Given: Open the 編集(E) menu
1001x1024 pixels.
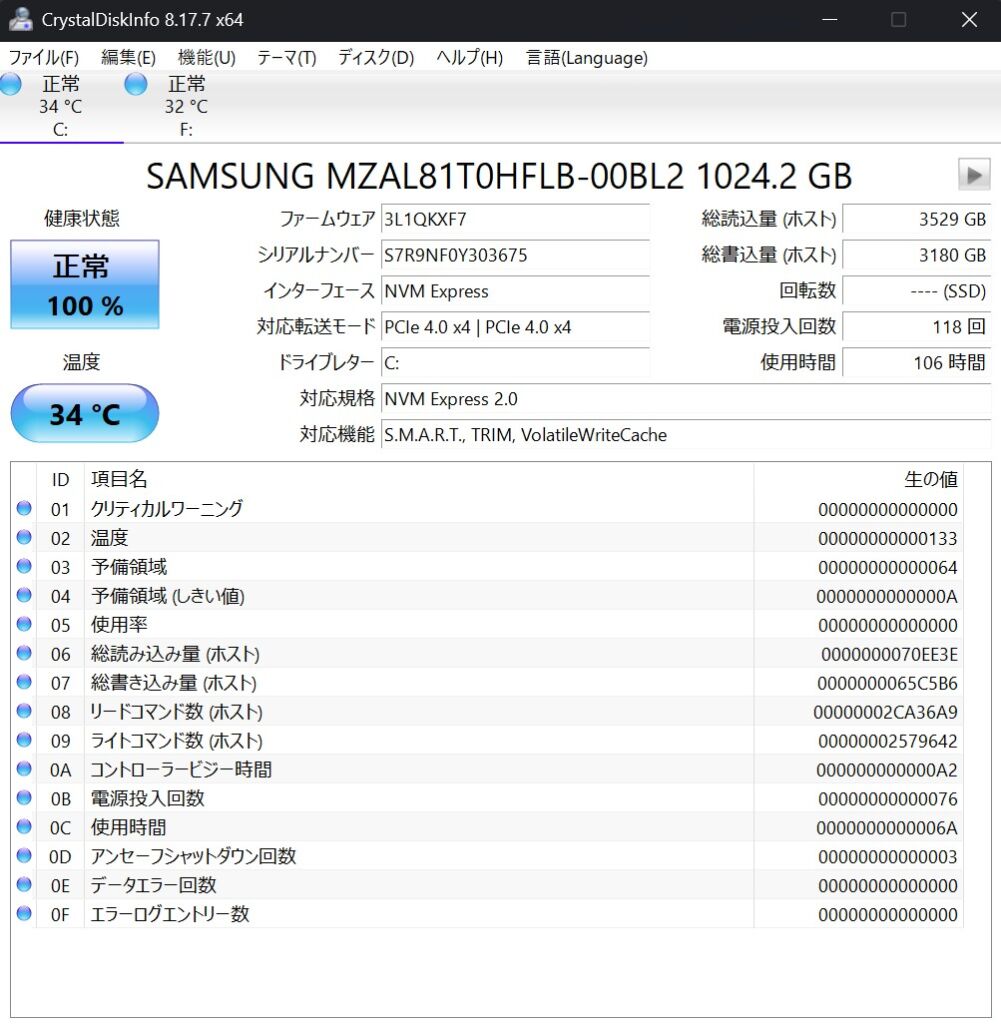Looking at the screenshot, I should click(128, 57).
